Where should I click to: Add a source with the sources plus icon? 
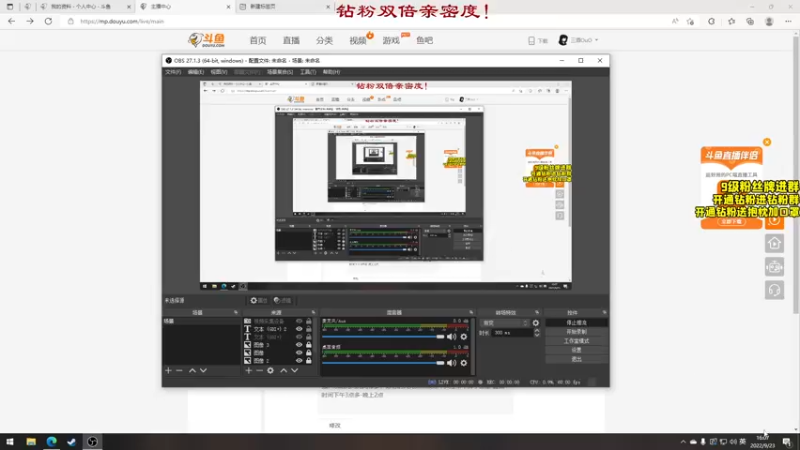[248, 370]
